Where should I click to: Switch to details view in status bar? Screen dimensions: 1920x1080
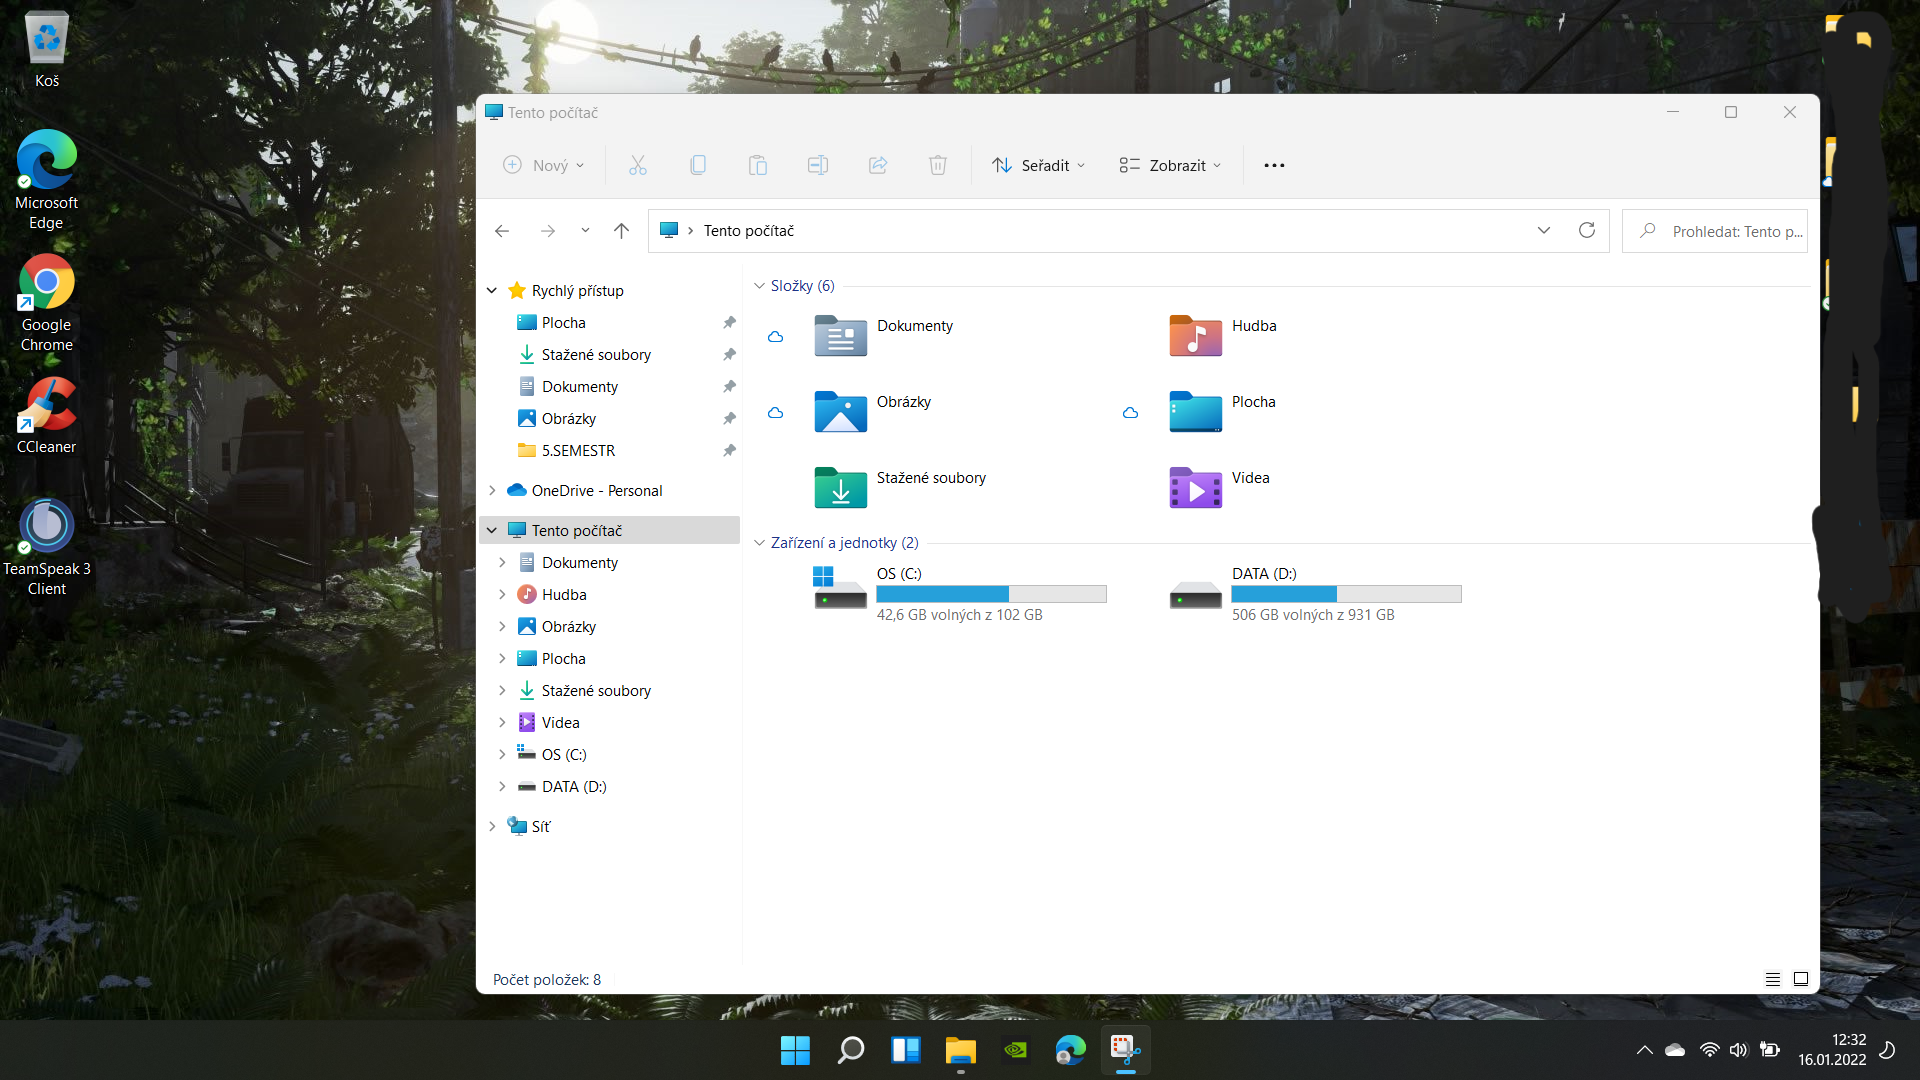1773,979
